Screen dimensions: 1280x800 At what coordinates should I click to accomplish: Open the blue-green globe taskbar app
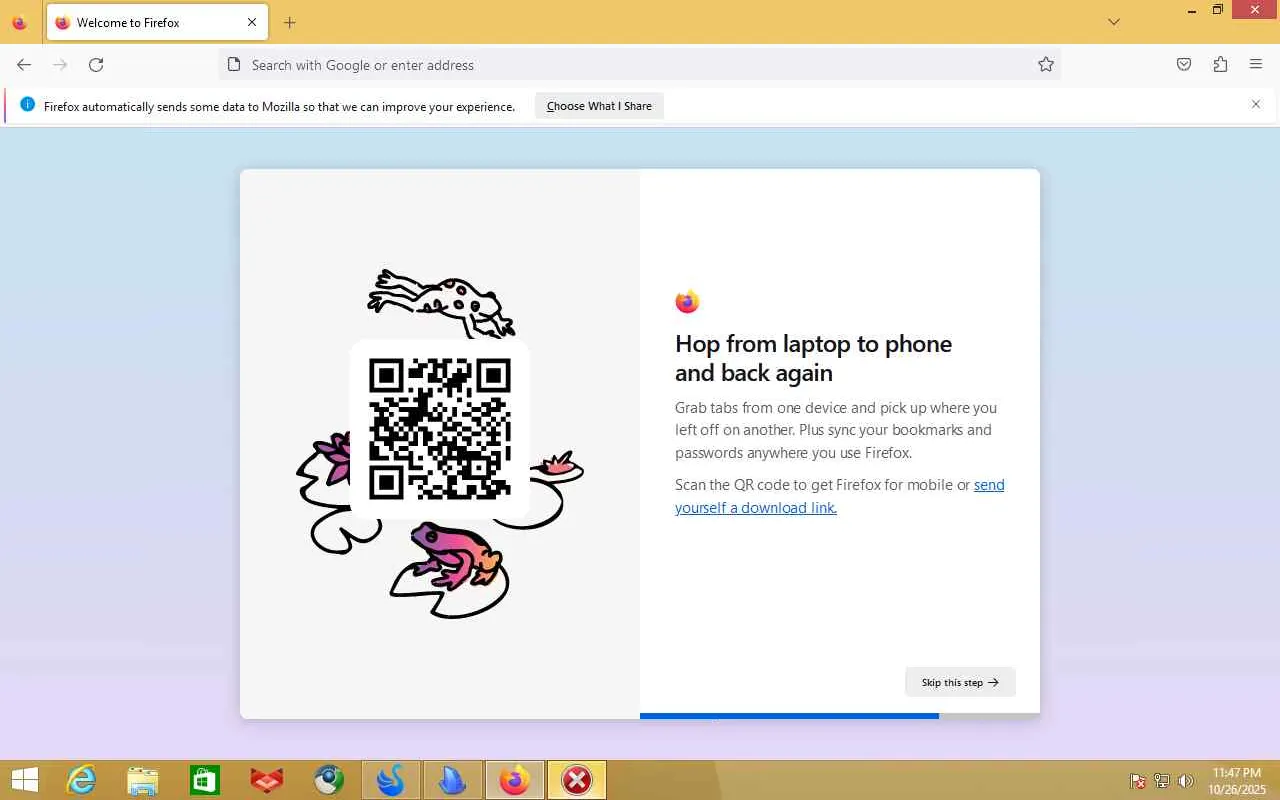329,780
